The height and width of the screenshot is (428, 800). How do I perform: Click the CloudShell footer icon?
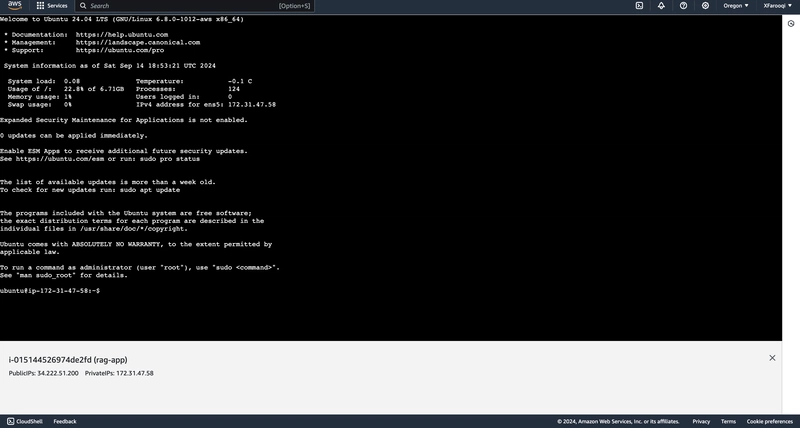[x=11, y=421]
